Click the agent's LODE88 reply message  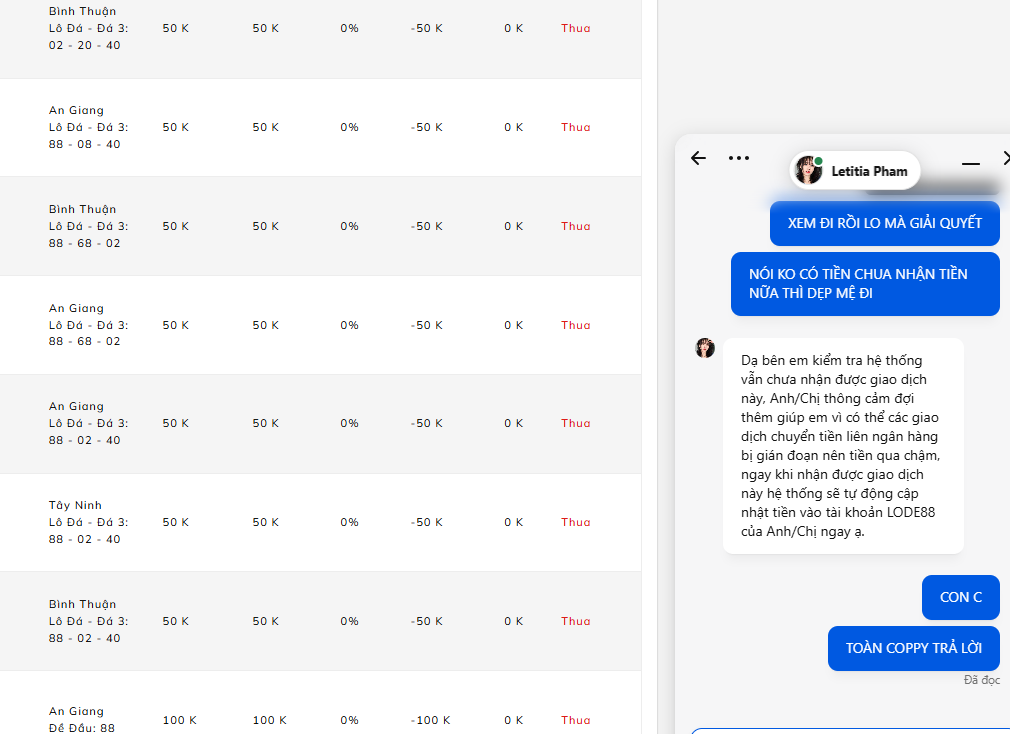[843, 446]
